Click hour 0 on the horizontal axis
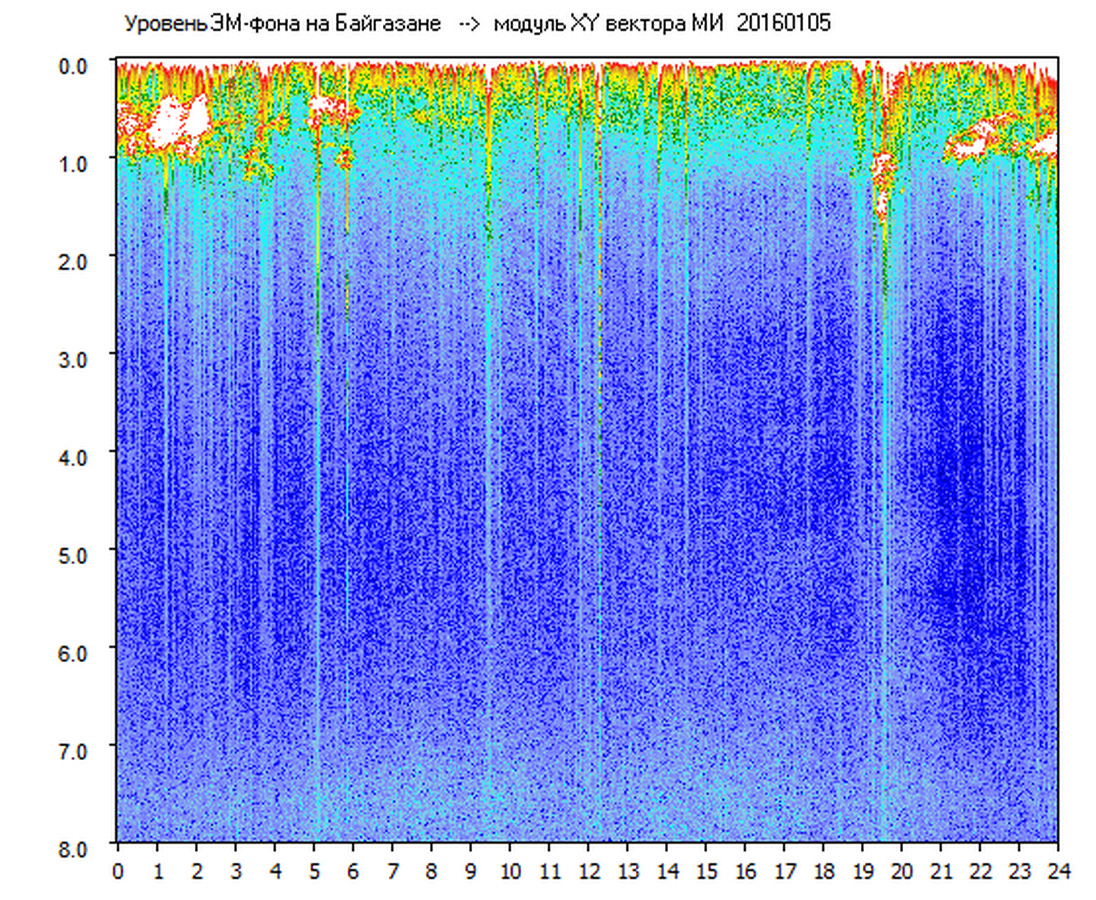This screenshot has width=1096, height=900. [x=118, y=871]
